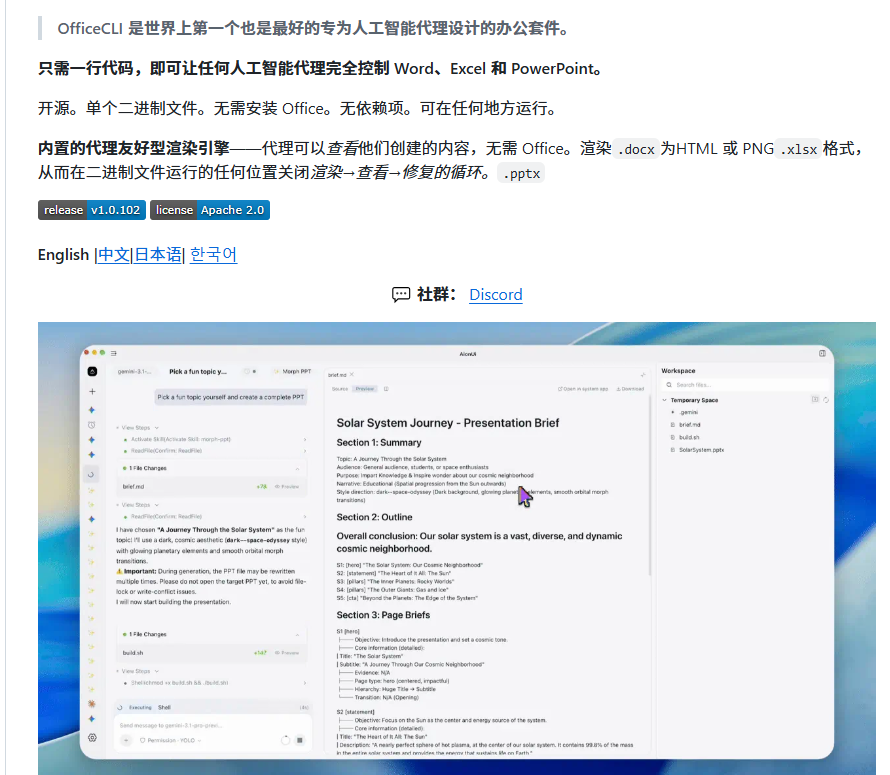The height and width of the screenshot is (775, 890).
Task: Collapse File Changes card above brief.md
Action: pyautogui.click(x=297, y=468)
